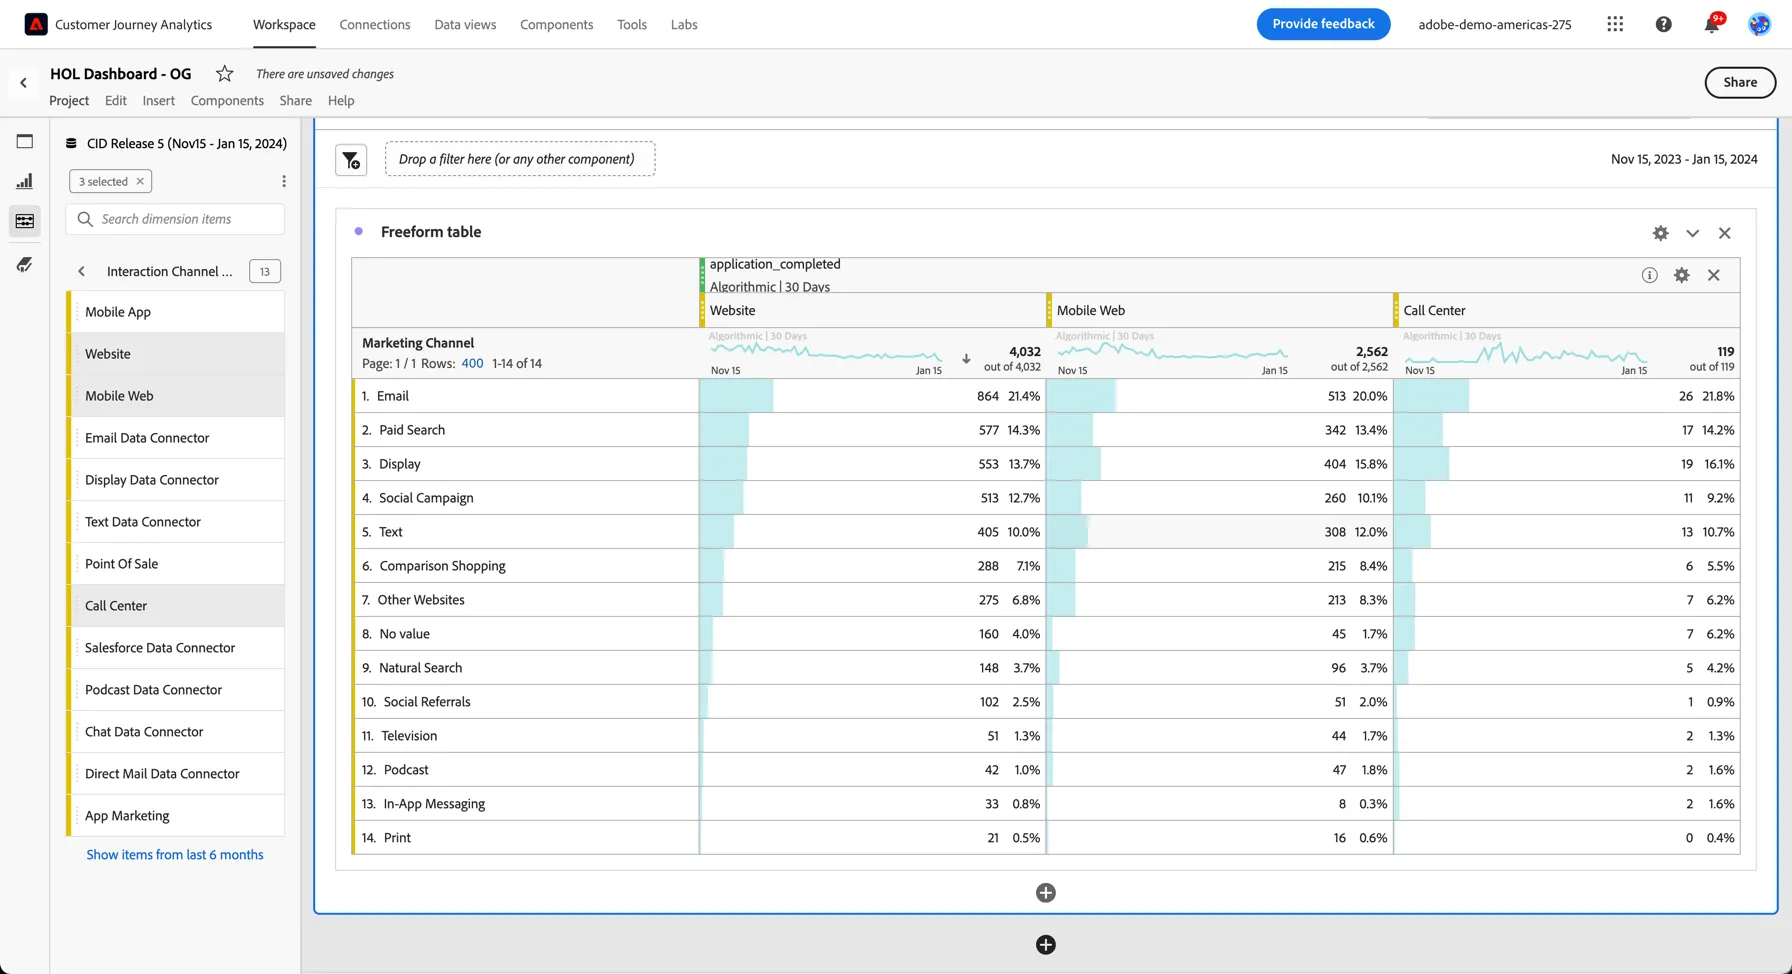1792x974 pixels.
Task: Clear the 3 selected tag
Action: (x=140, y=181)
